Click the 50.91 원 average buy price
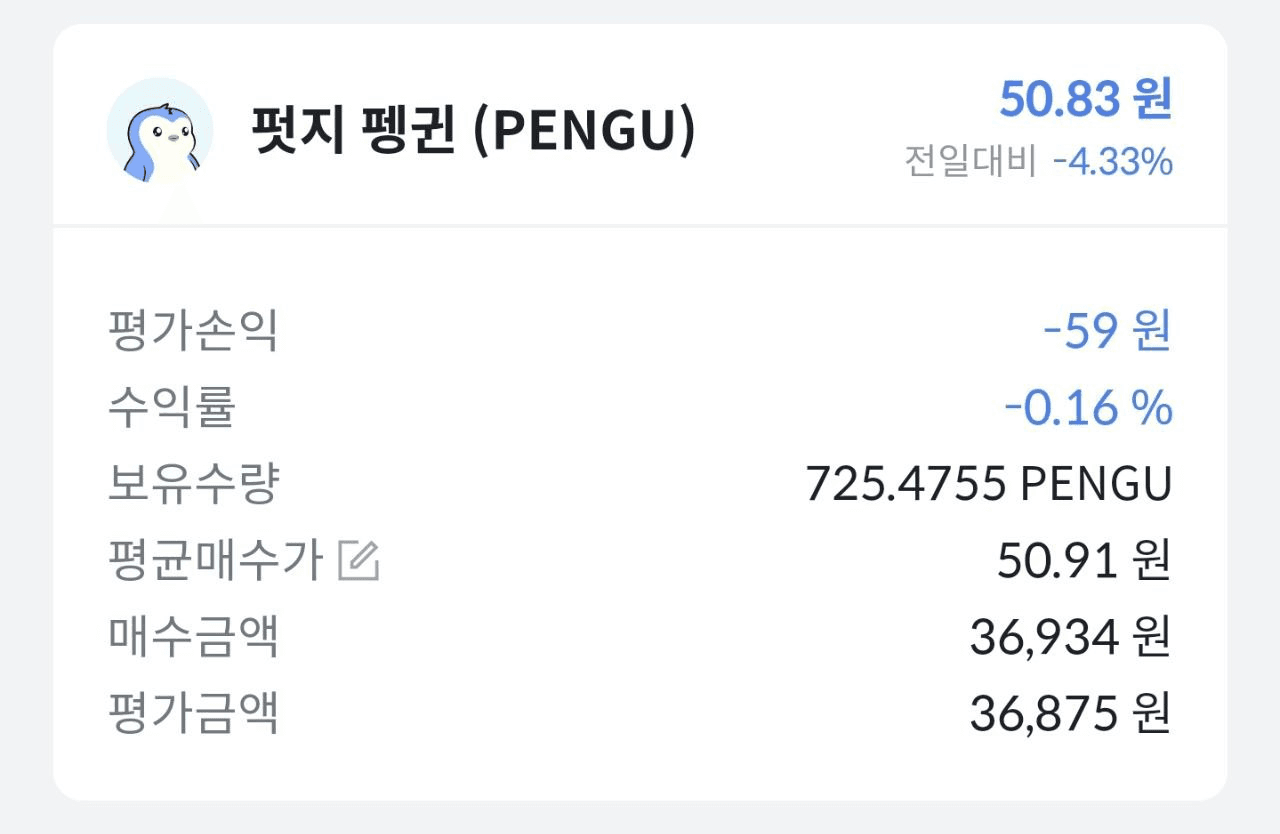This screenshot has width=1280, height=834. [x=1084, y=561]
